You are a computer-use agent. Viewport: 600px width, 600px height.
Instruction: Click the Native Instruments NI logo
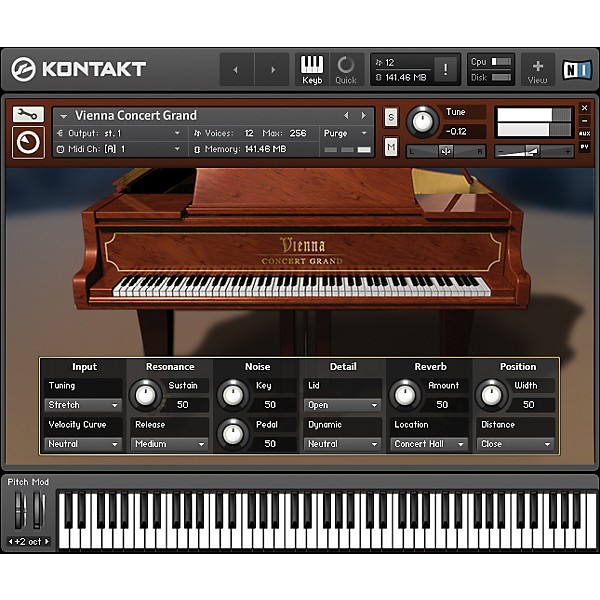point(577,70)
